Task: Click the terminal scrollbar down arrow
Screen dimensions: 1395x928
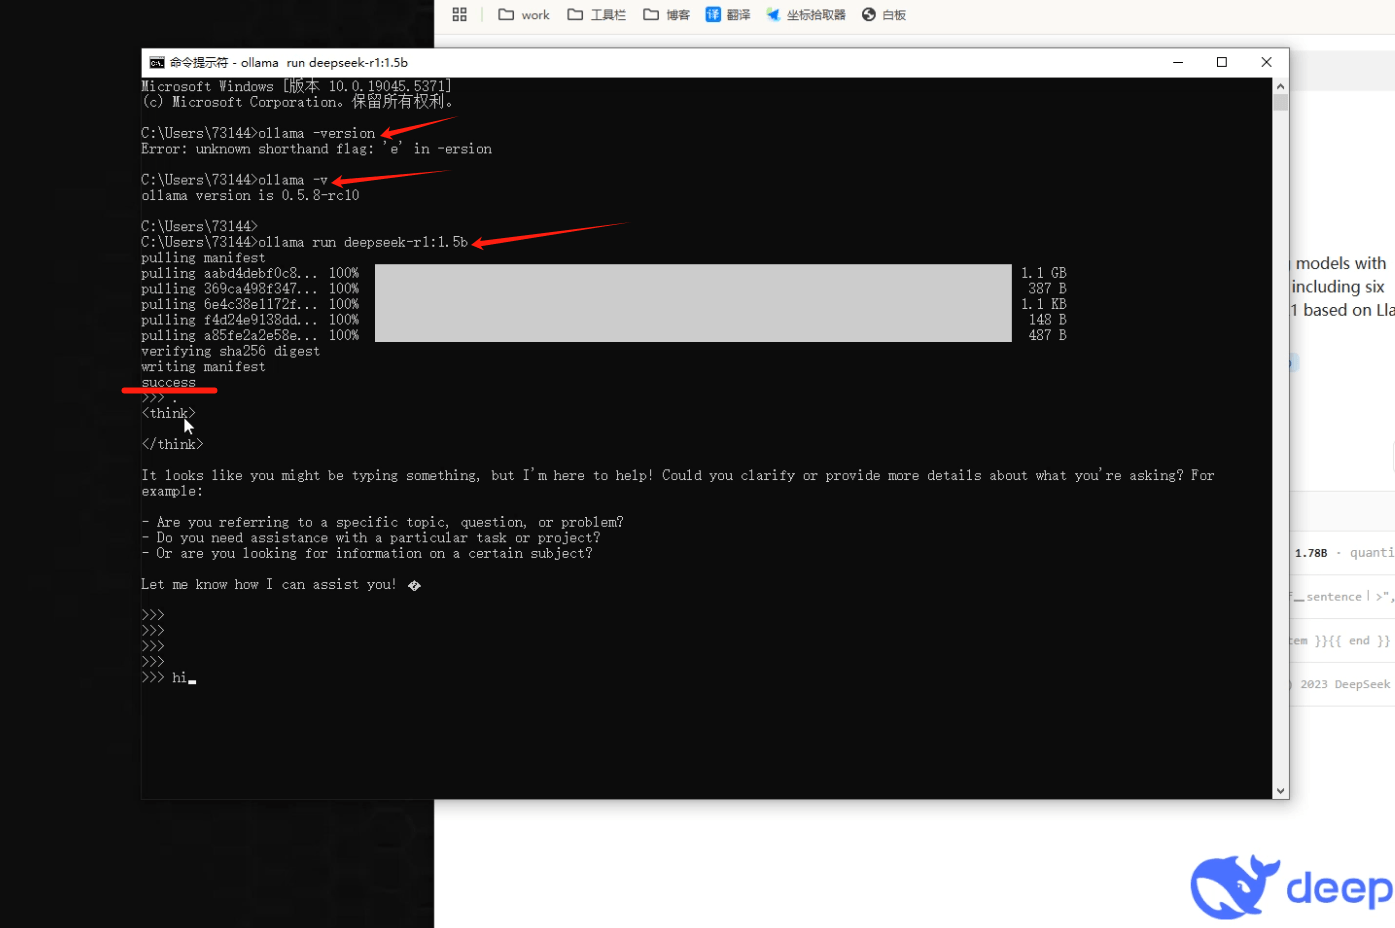Action: tap(1280, 791)
